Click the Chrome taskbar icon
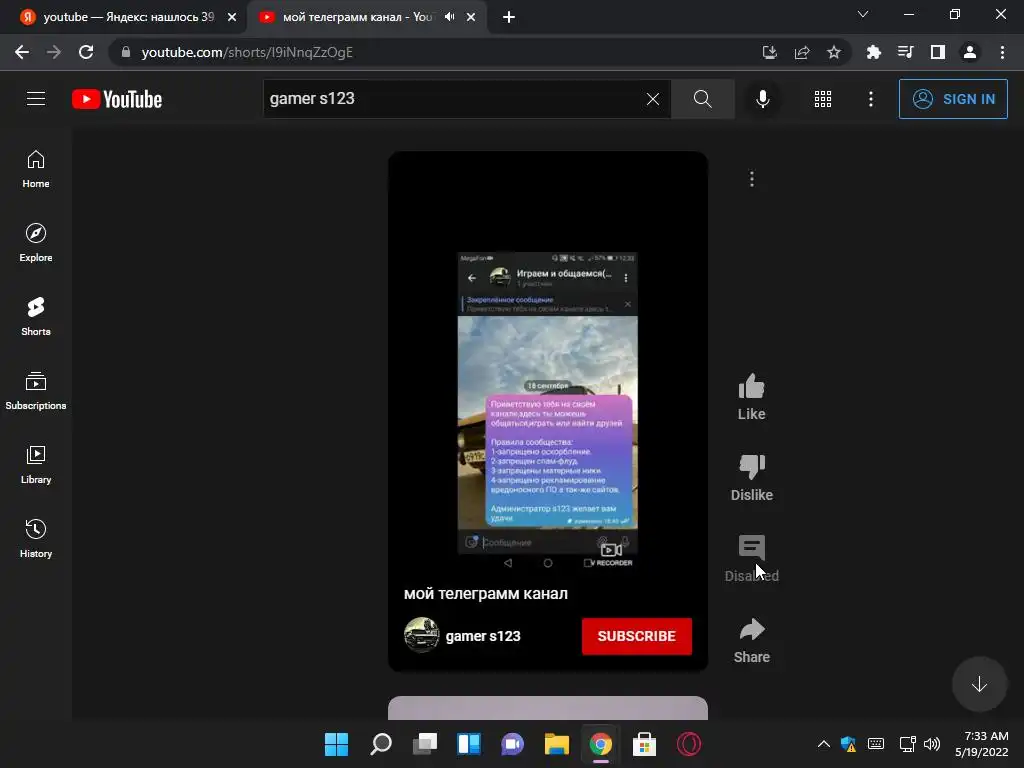The width and height of the screenshot is (1024, 768). tap(601, 744)
